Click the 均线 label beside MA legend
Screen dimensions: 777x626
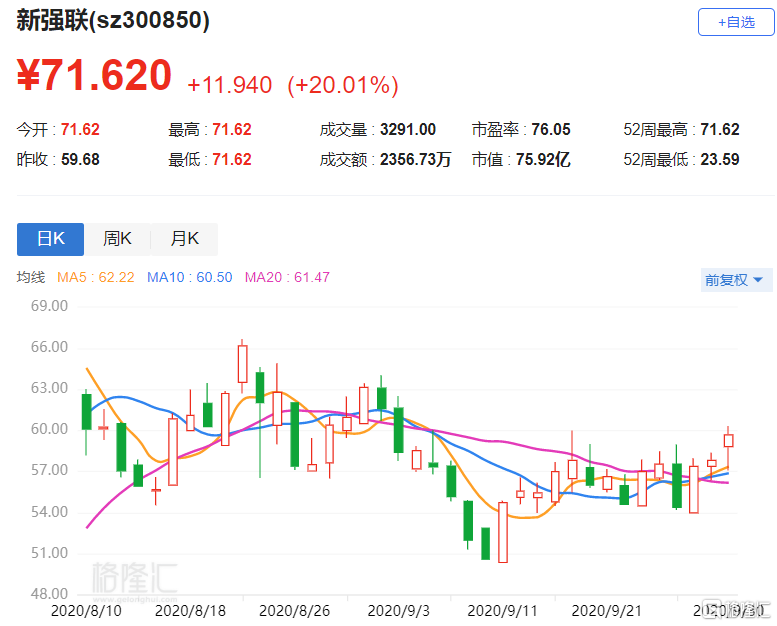pos(31,277)
